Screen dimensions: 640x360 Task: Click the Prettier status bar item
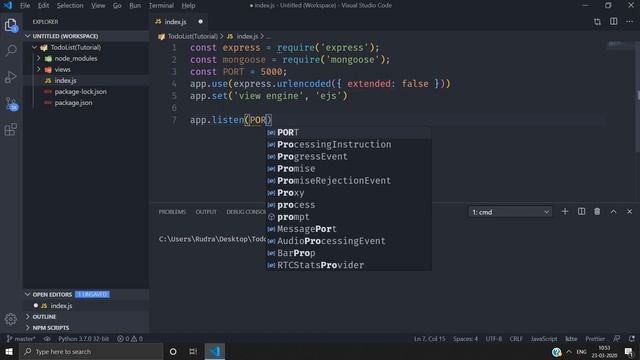tap(595, 339)
